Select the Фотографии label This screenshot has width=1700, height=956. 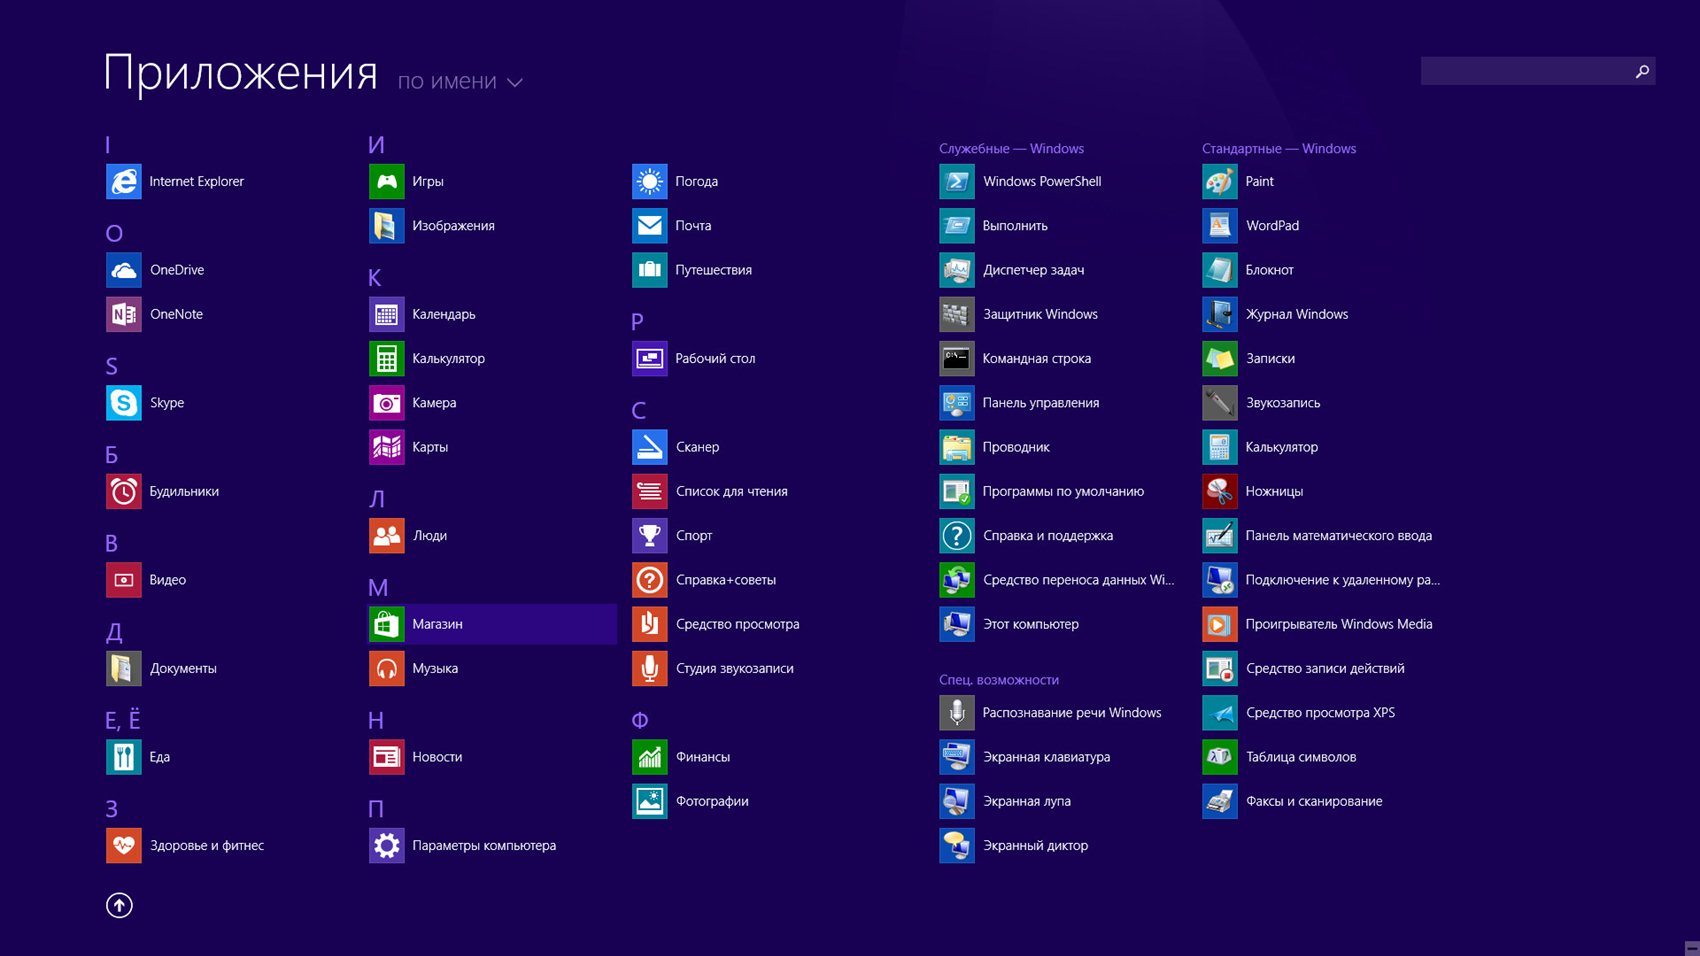pyautogui.click(x=712, y=801)
